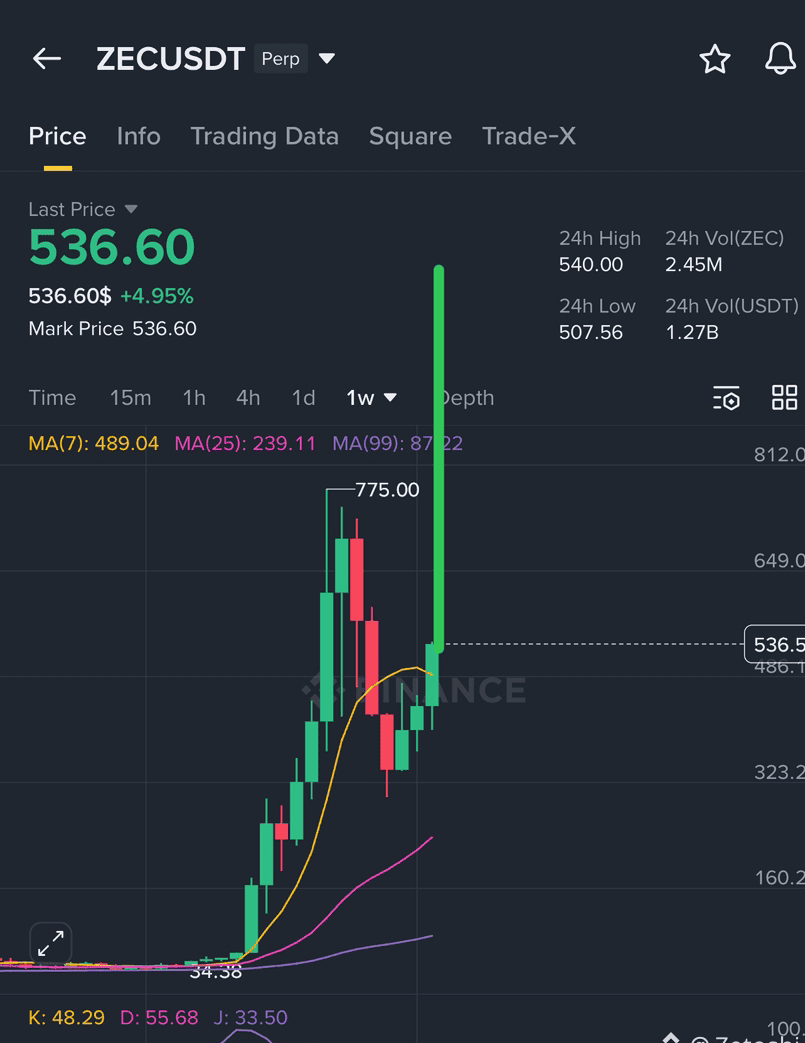Screen dimensions: 805x1043
Task: Add ZECUSDT to favorites star
Action: (715, 59)
